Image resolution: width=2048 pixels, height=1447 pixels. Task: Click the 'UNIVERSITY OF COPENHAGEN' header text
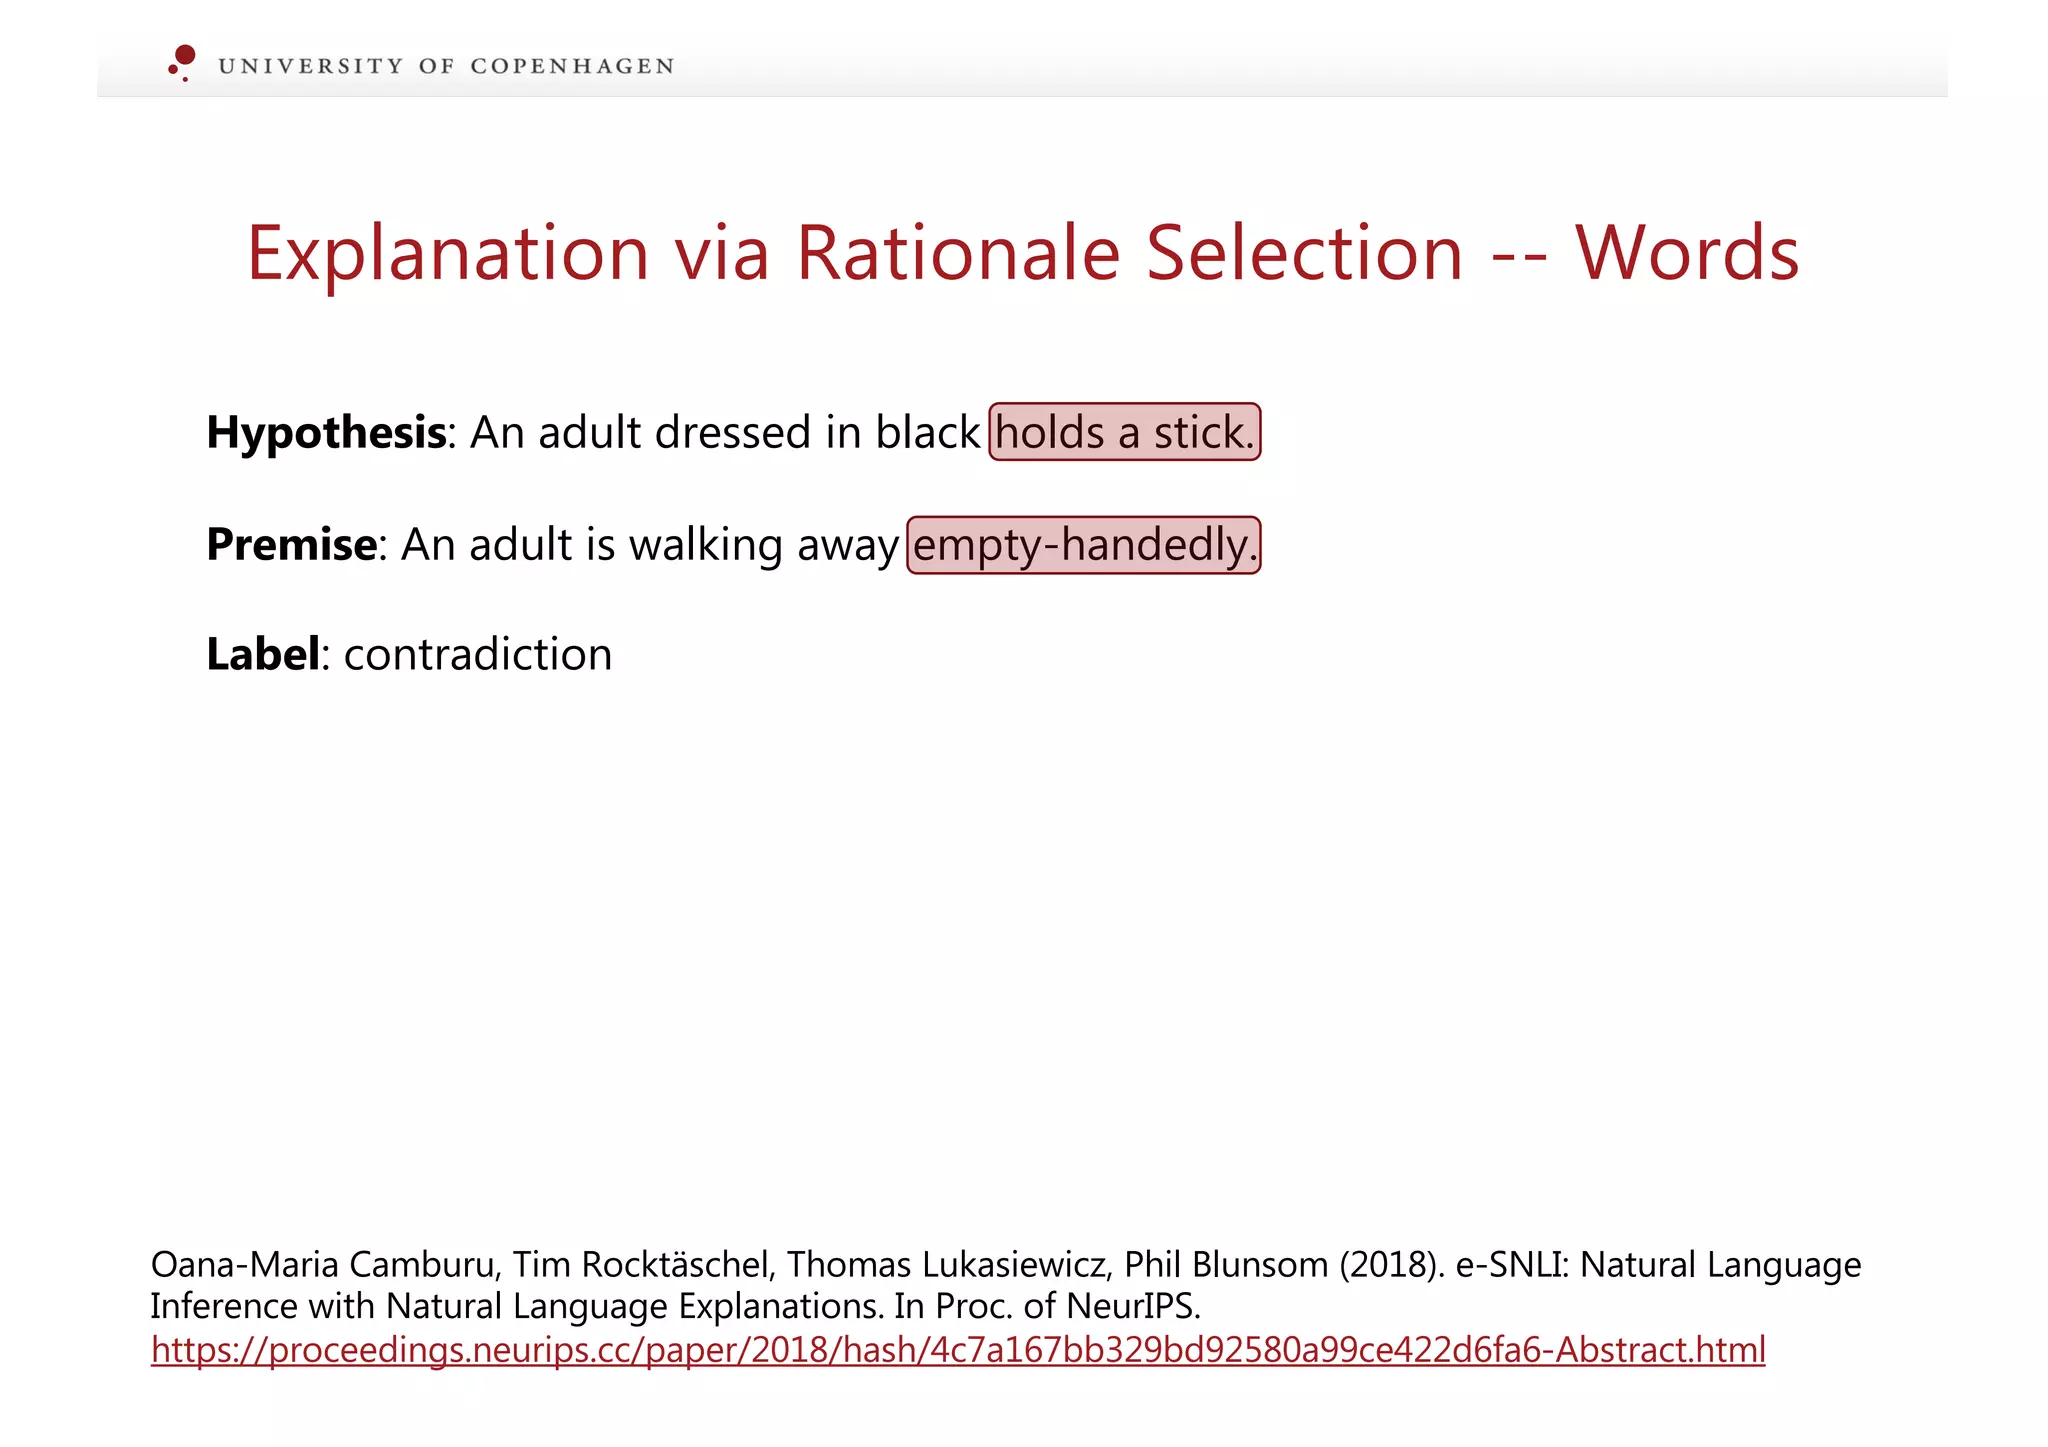(446, 66)
